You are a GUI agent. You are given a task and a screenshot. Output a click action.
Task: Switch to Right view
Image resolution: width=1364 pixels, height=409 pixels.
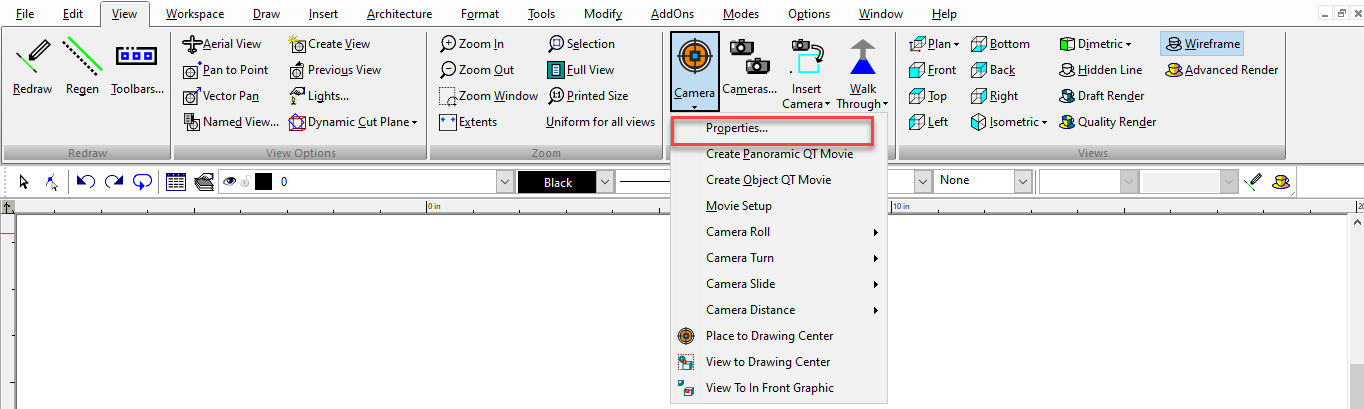pyautogui.click(x=994, y=96)
